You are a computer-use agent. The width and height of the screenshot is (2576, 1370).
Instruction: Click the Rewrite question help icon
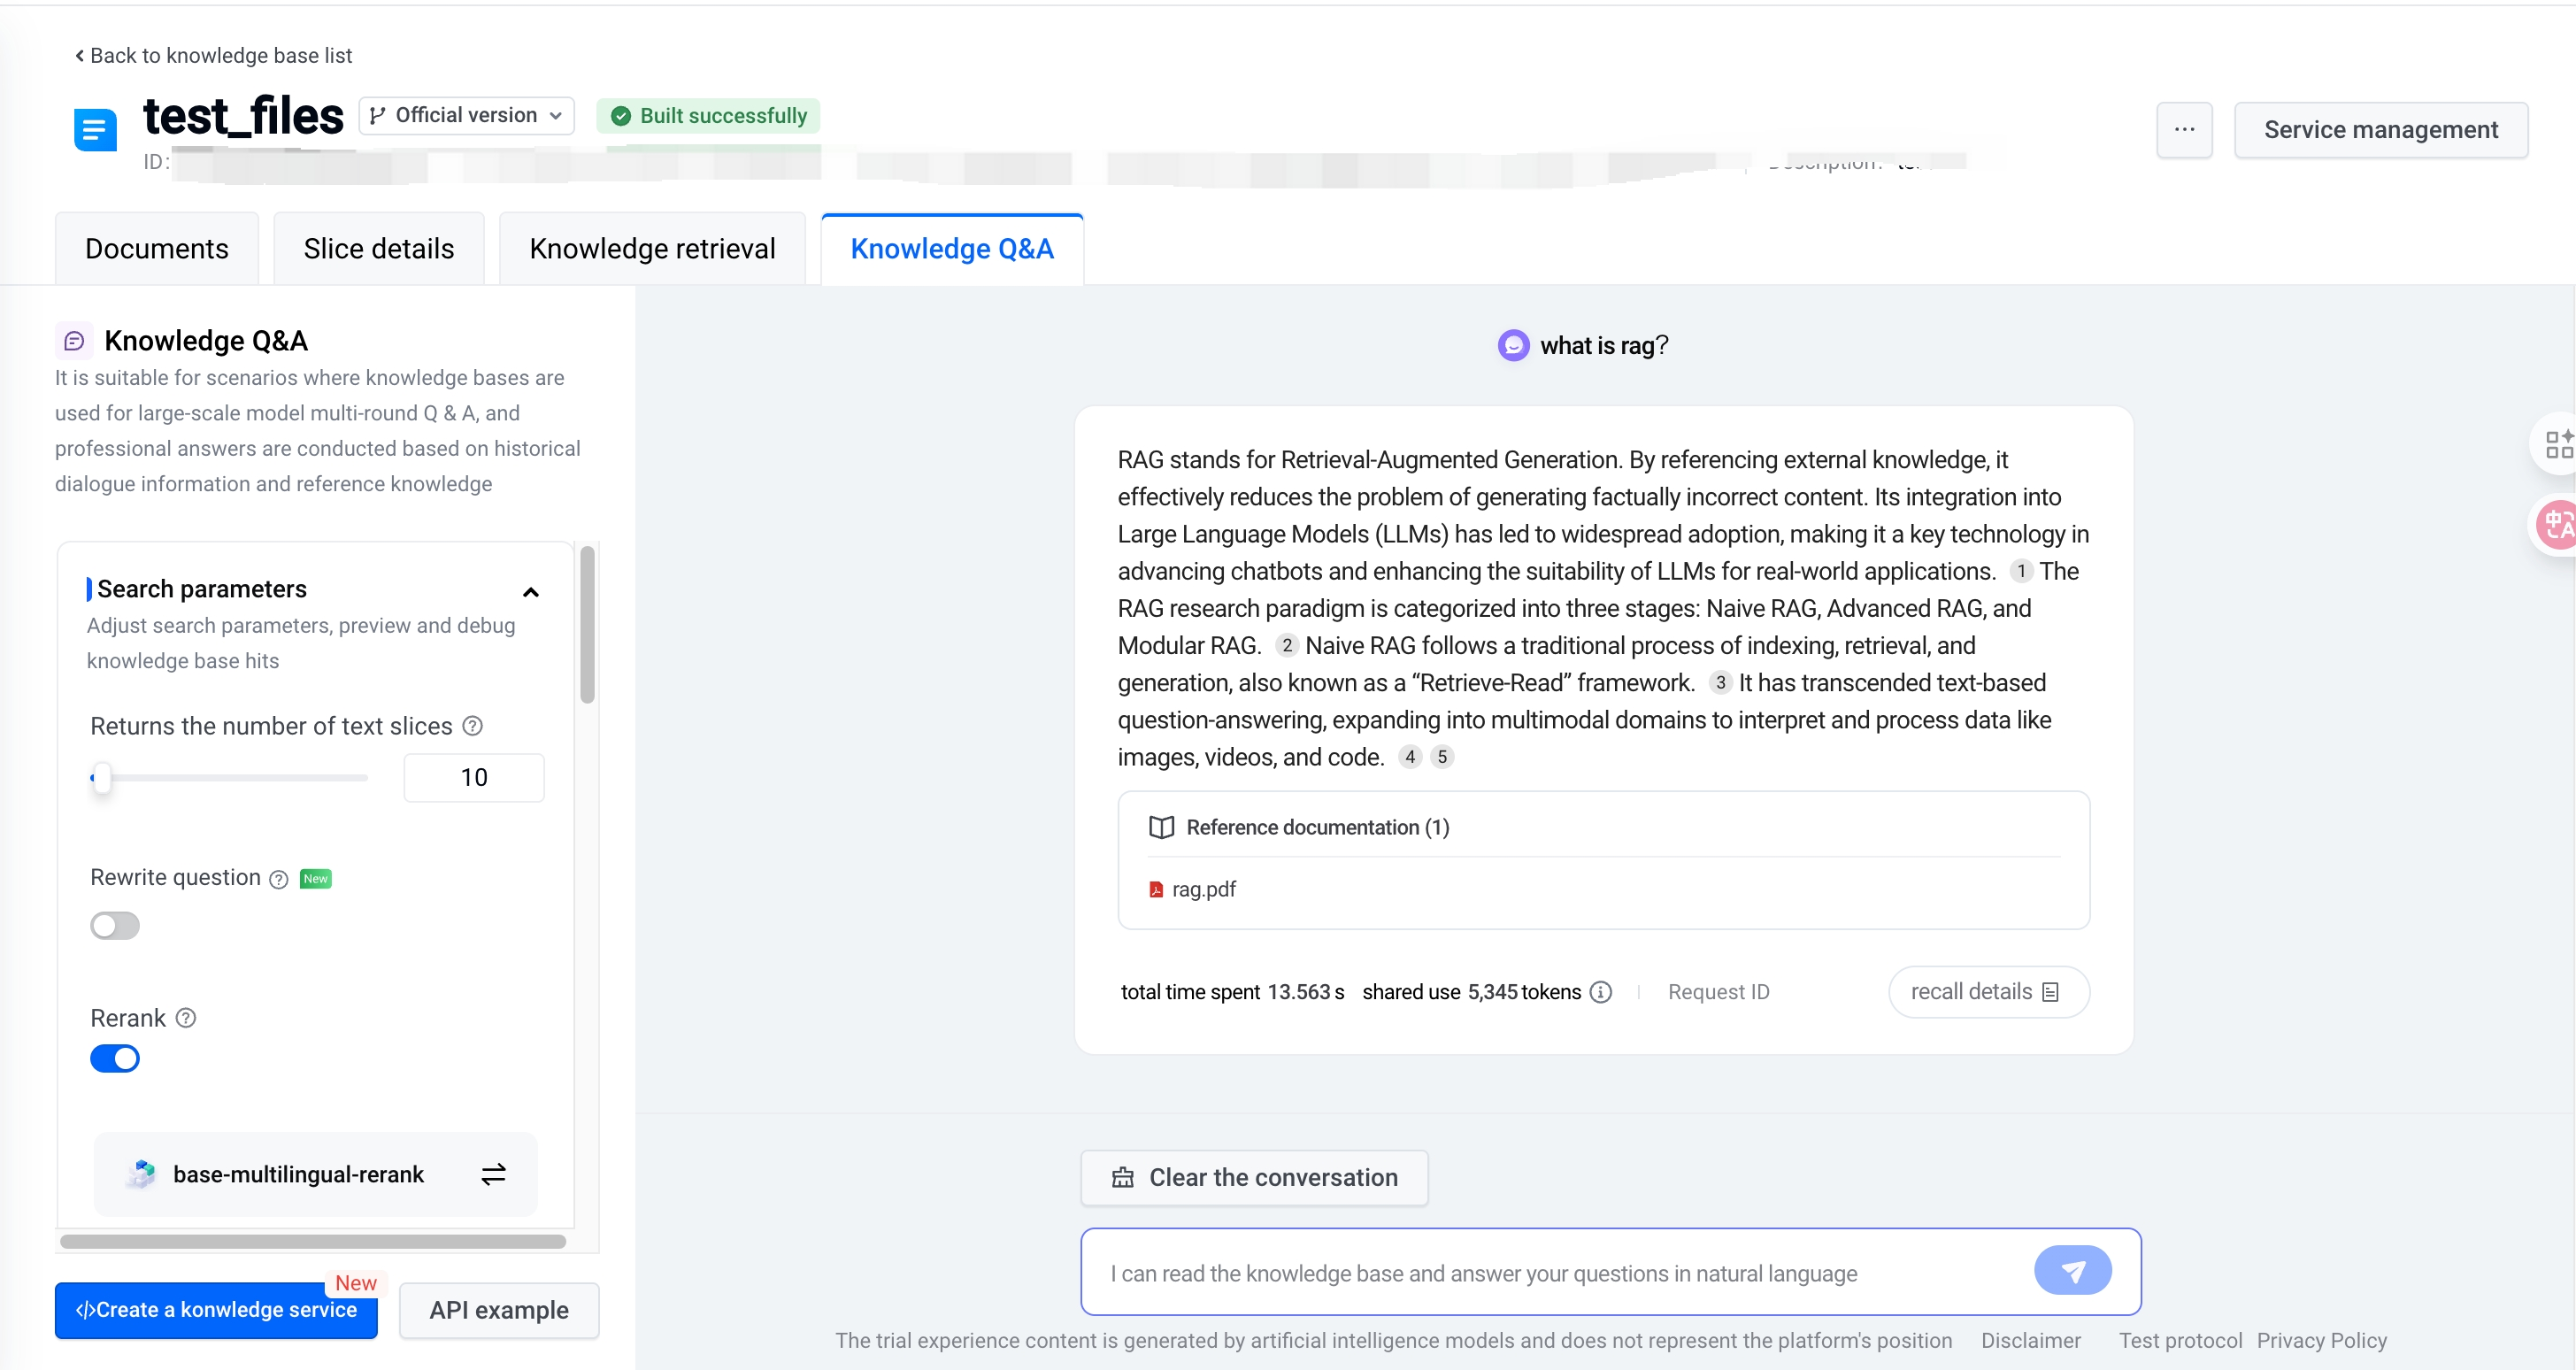tap(279, 879)
